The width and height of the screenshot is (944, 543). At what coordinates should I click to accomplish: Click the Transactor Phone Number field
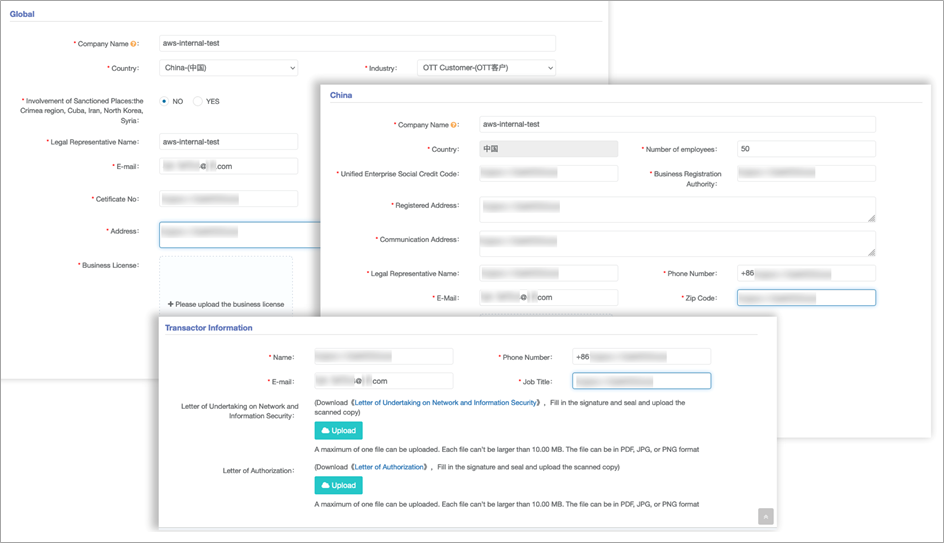[x=642, y=356]
